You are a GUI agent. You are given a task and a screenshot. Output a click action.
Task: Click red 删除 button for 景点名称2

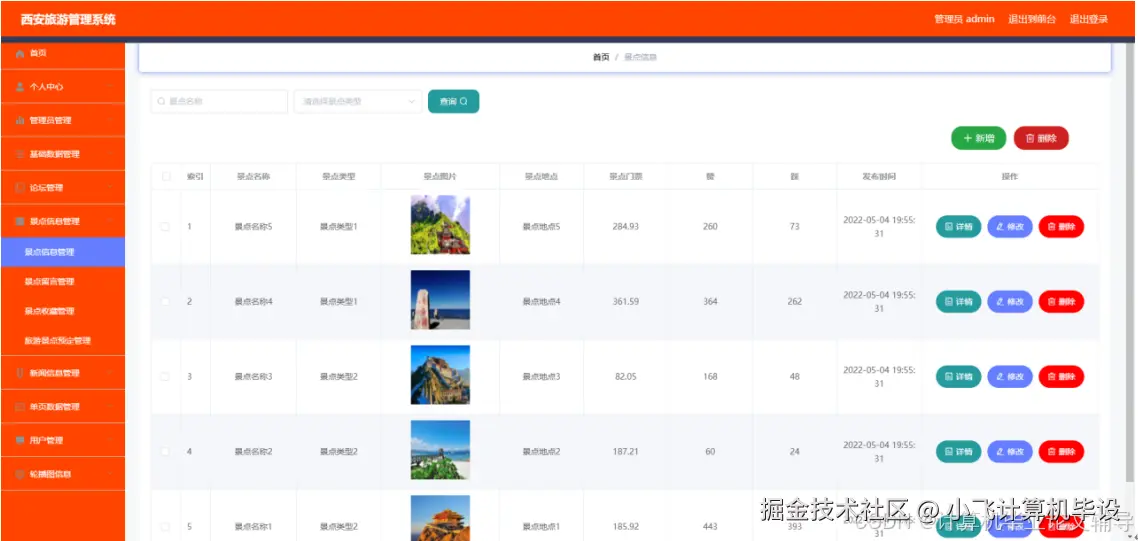(x=1061, y=452)
